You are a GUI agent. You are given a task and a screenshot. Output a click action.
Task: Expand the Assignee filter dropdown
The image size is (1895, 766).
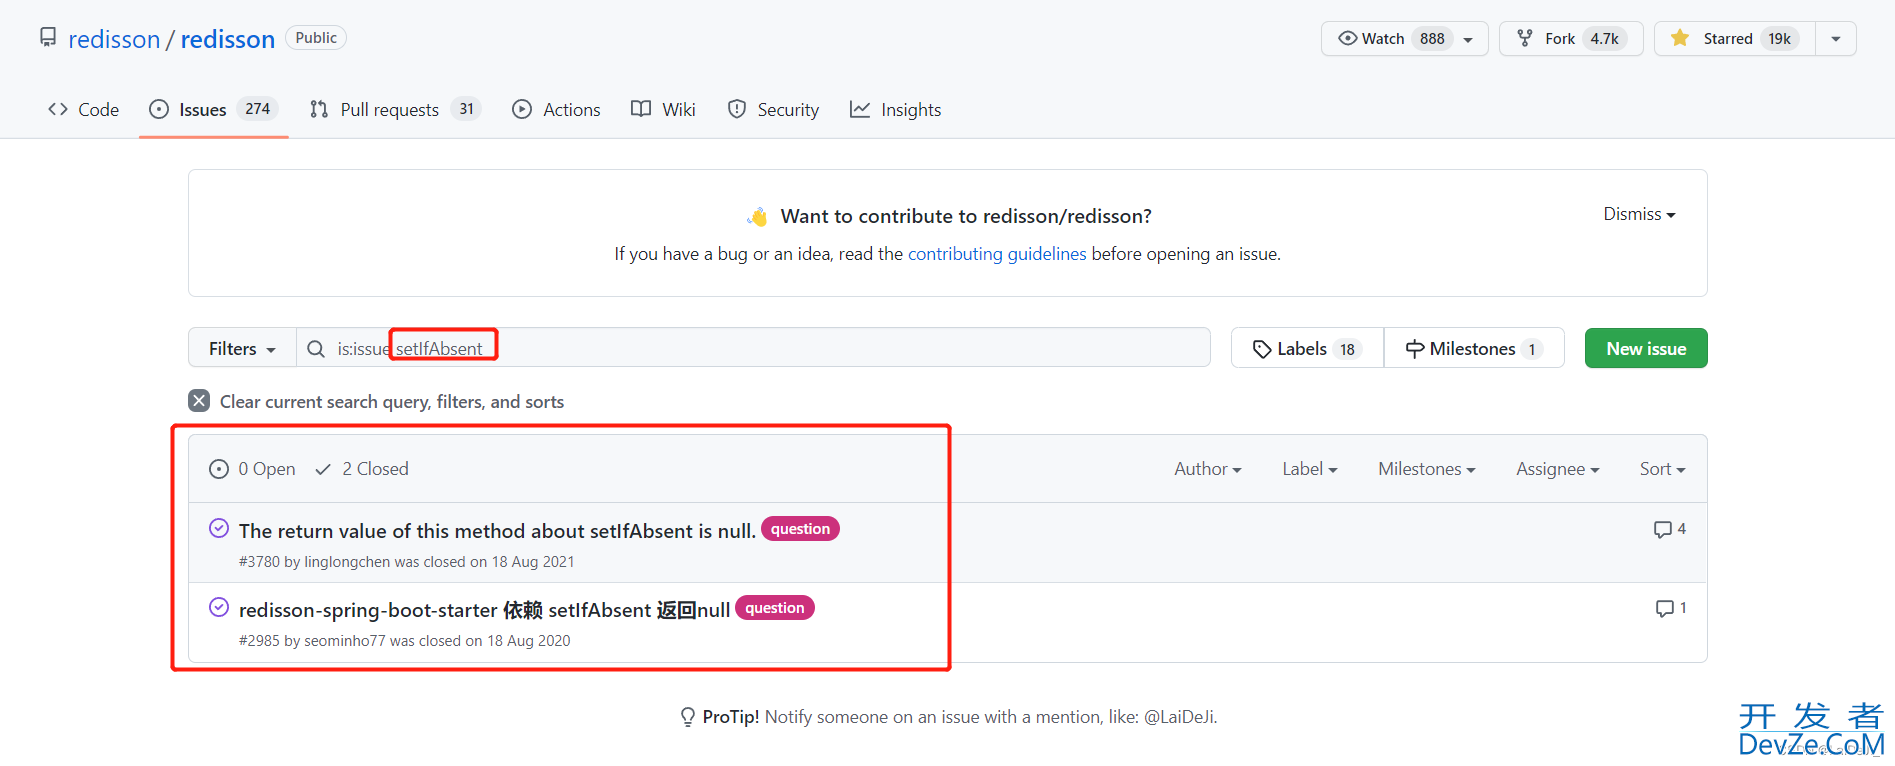point(1558,469)
